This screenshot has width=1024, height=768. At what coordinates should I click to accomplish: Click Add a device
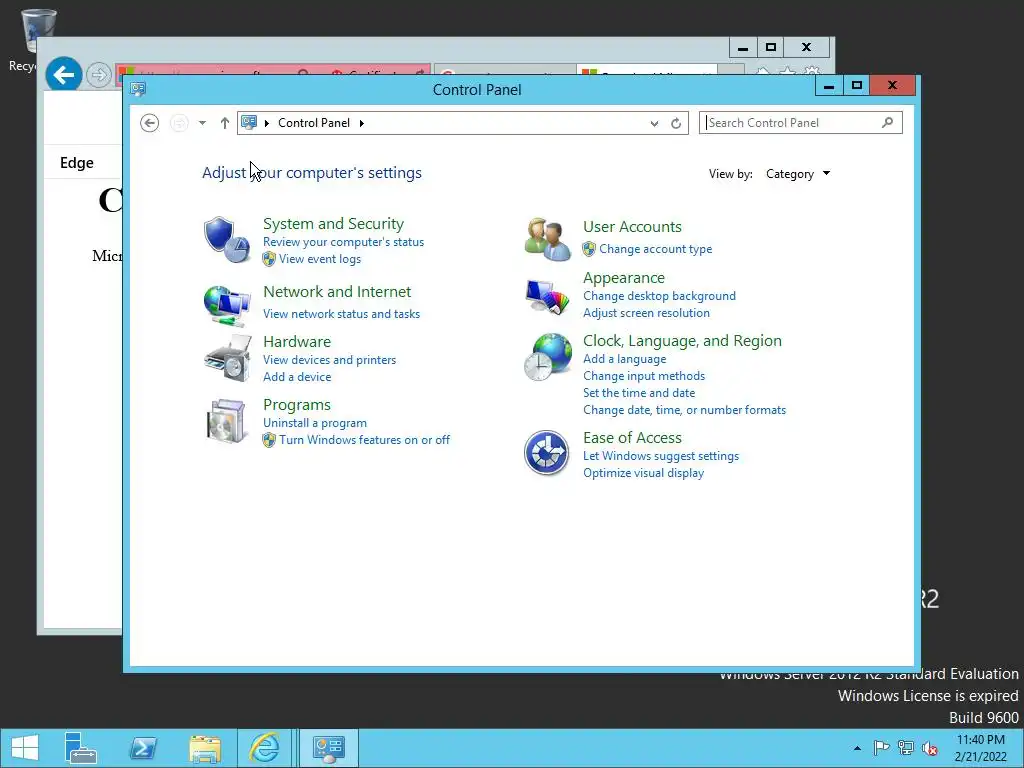[x=296, y=377]
